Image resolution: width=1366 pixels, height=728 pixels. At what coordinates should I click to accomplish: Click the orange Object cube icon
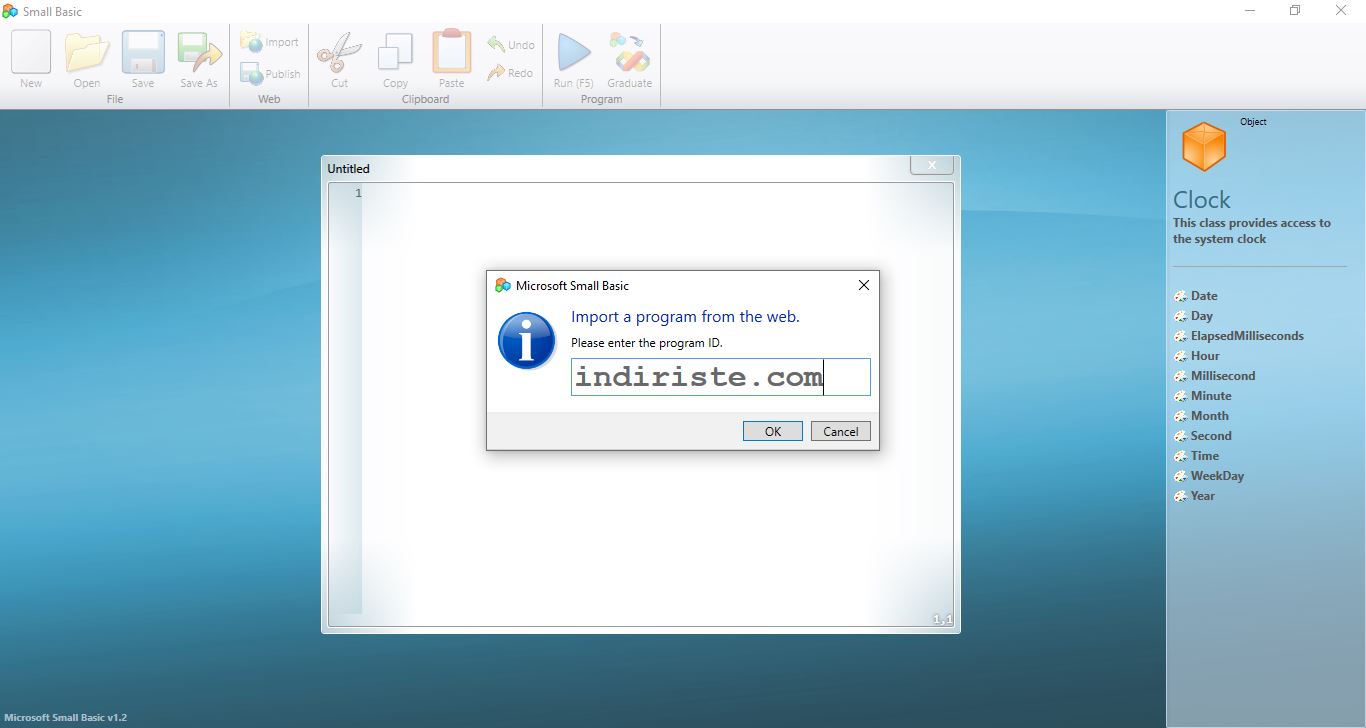click(x=1204, y=146)
